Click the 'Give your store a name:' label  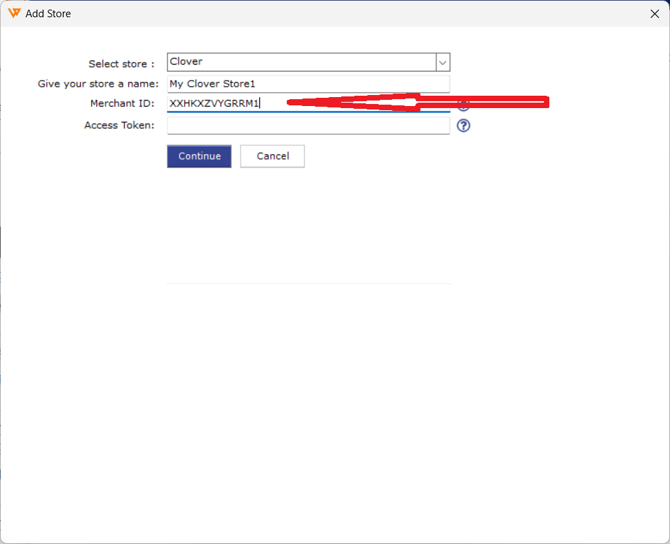point(98,84)
